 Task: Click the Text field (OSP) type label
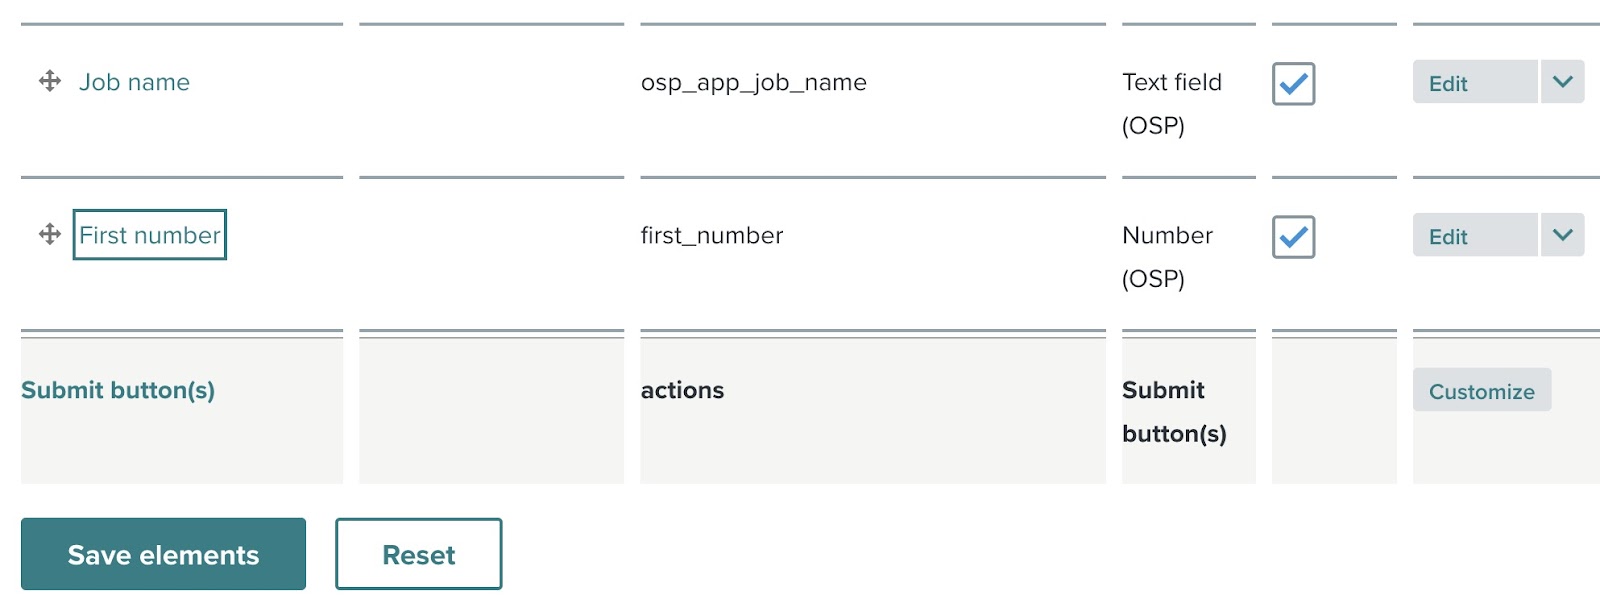[1171, 103]
